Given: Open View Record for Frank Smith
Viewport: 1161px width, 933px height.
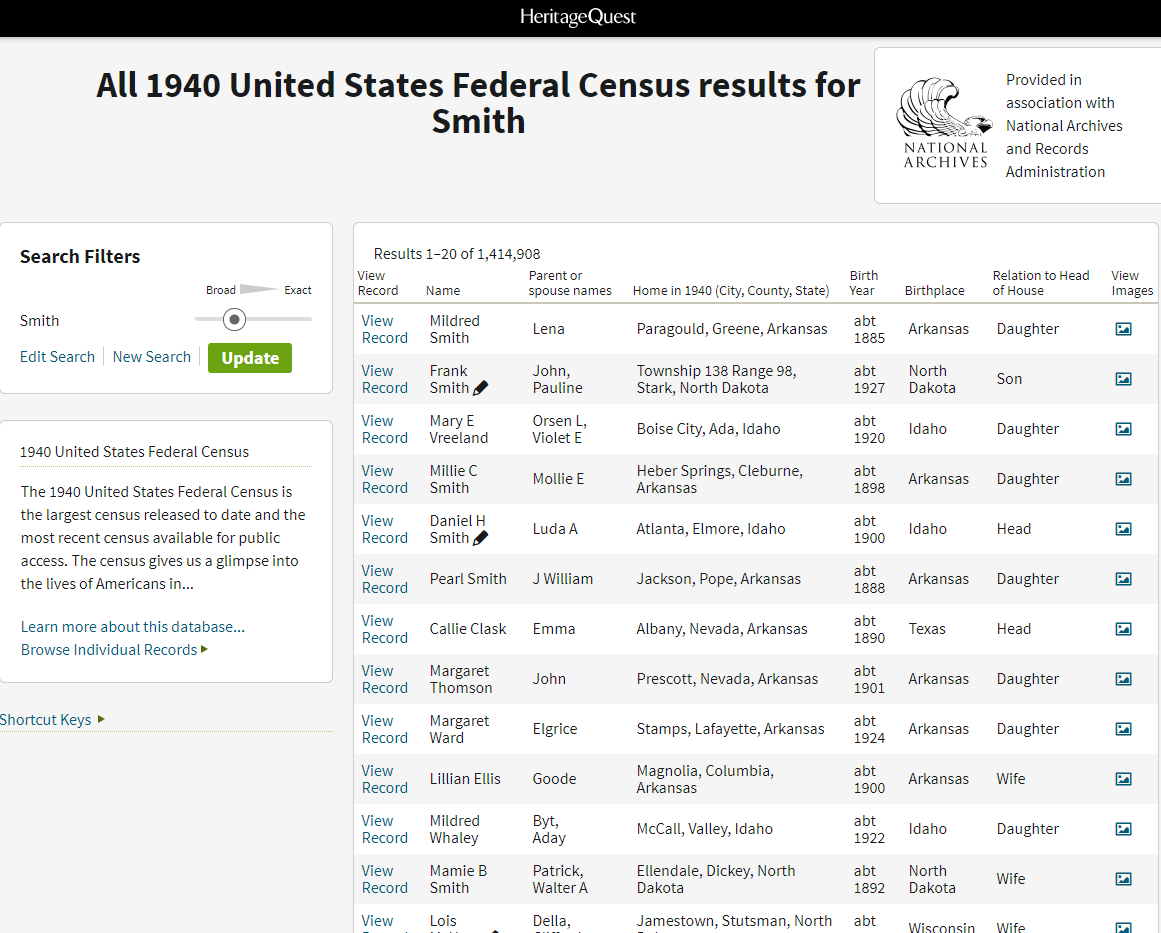Looking at the screenshot, I should pyautogui.click(x=384, y=379).
